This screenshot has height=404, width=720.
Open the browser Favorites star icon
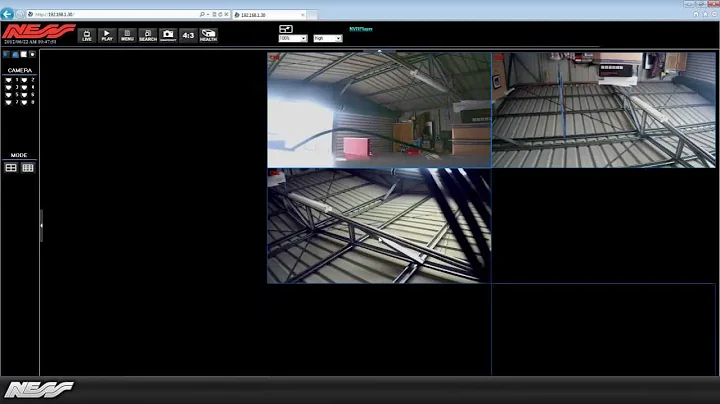coord(705,14)
